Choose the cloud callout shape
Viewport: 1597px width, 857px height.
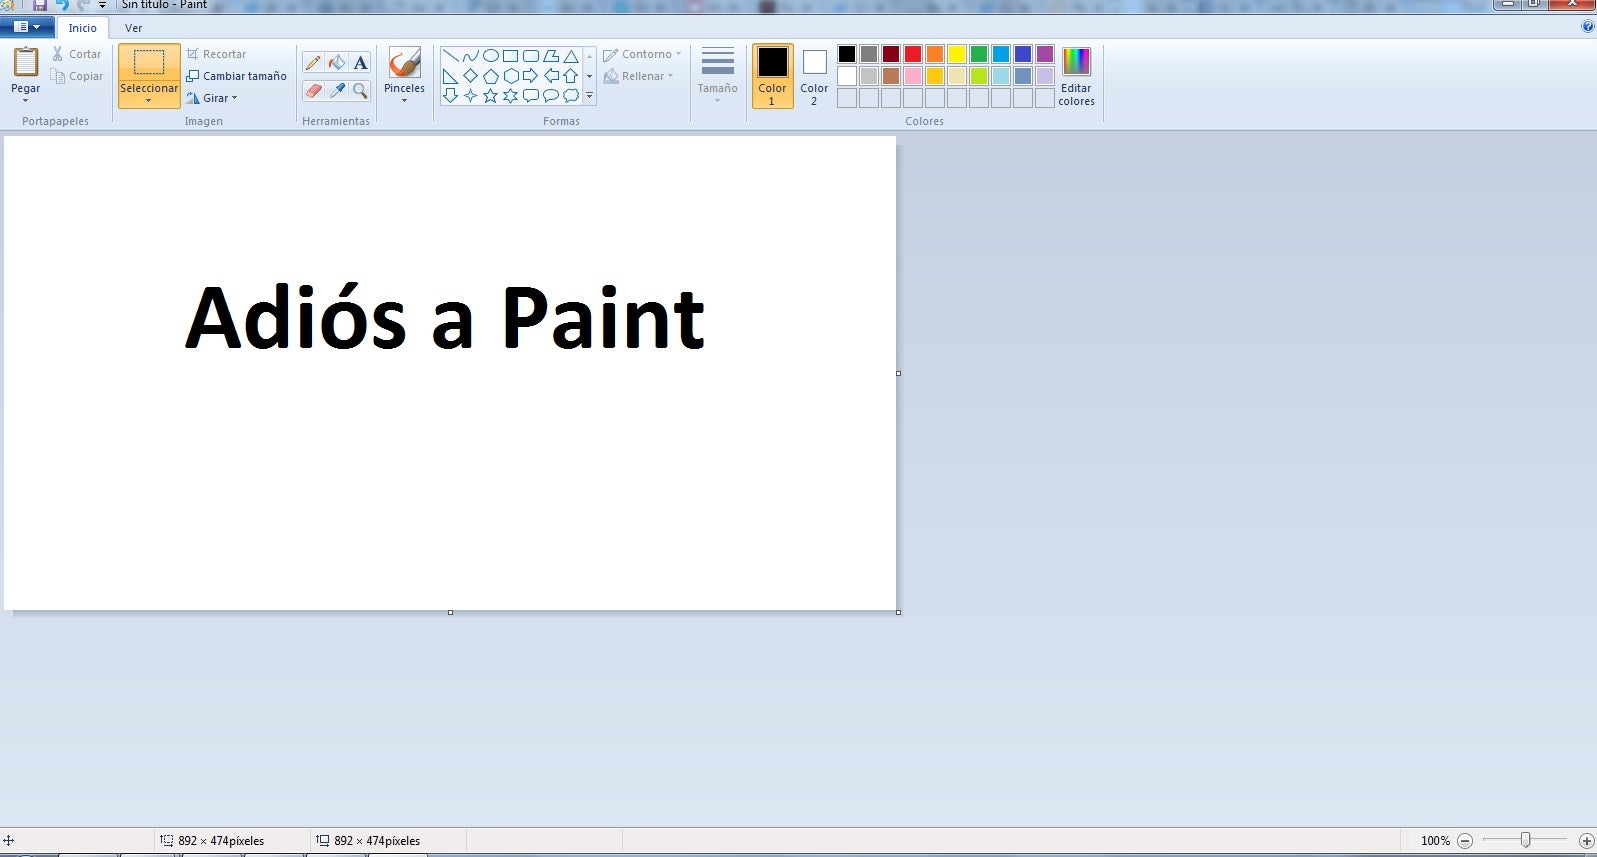tap(571, 96)
